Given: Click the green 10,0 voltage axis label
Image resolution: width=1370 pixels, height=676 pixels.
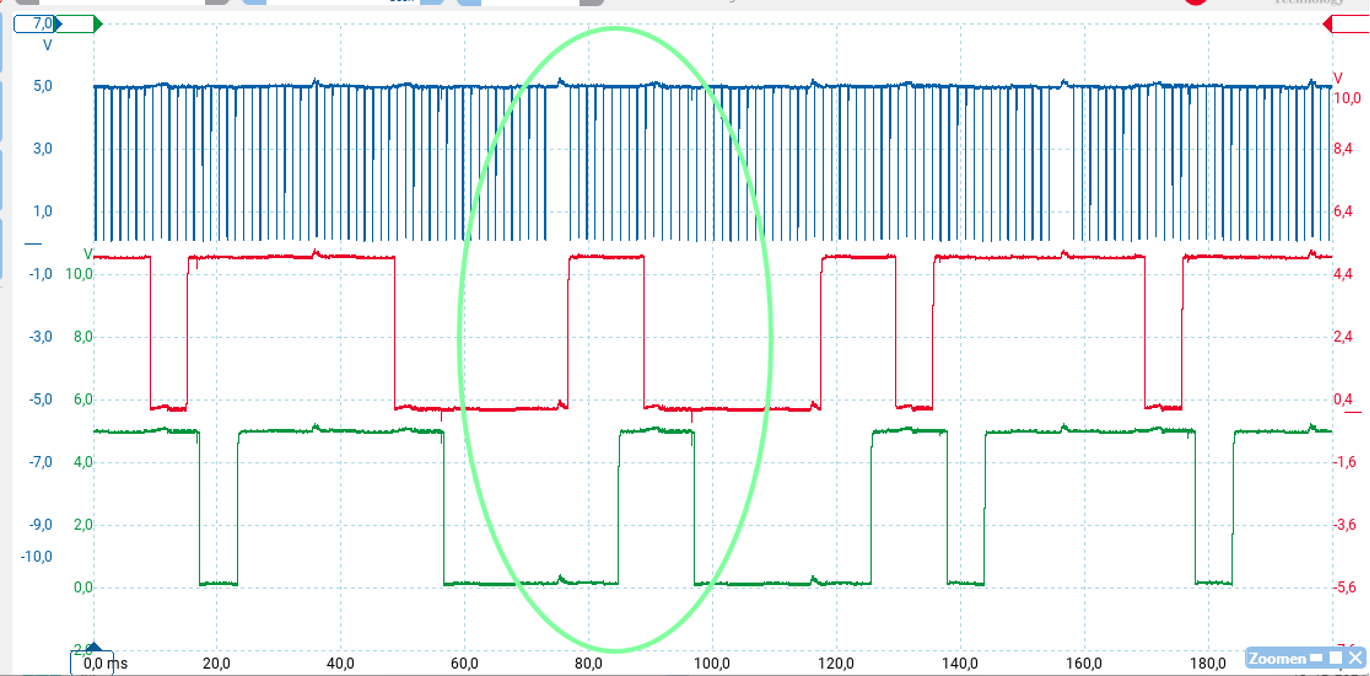Looking at the screenshot, I should click(79, 273).
